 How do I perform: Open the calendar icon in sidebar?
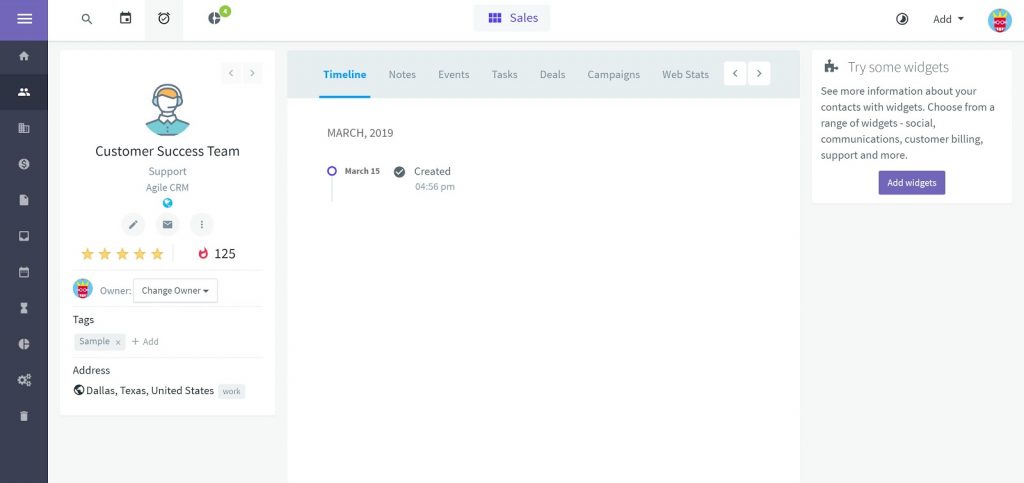(24, 272)
